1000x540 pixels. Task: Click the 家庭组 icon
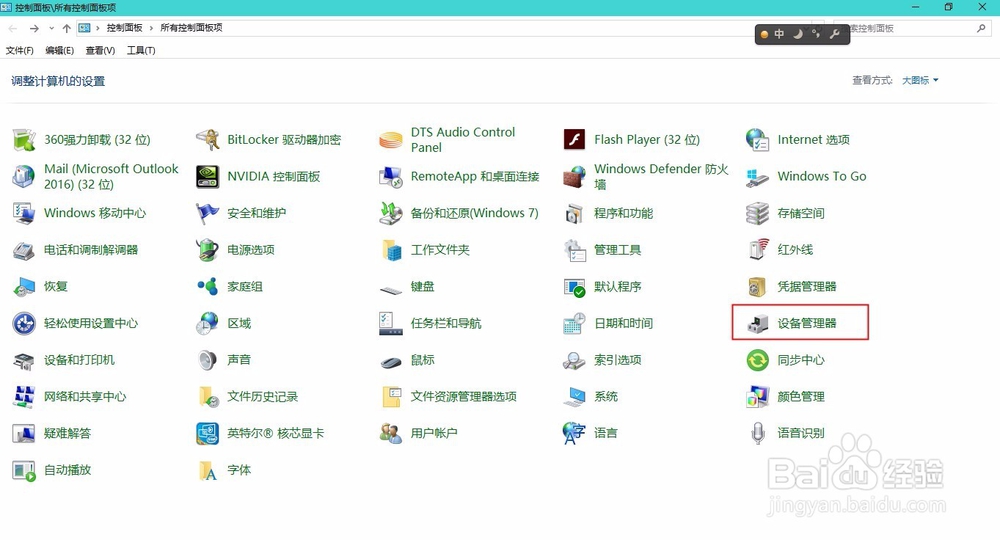pos(208,287)
